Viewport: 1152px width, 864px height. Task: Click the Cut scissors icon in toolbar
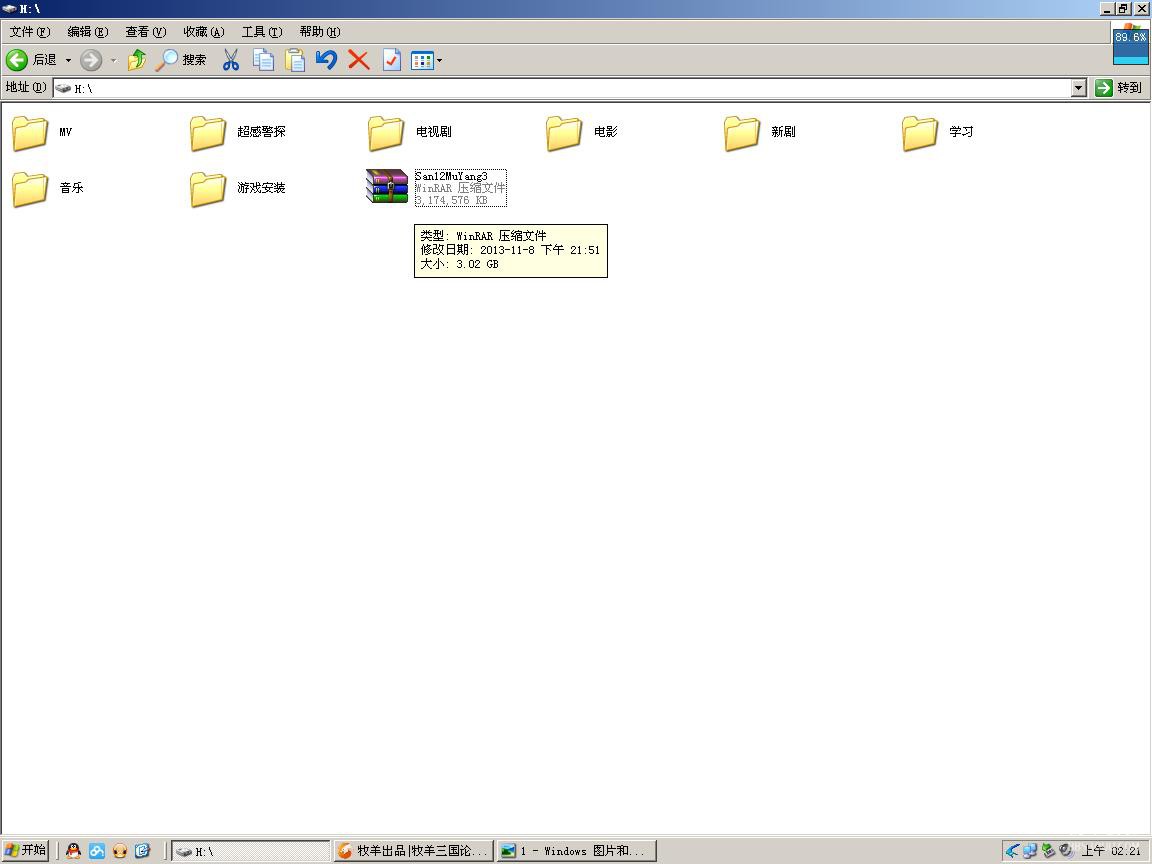tap(231, 60)
